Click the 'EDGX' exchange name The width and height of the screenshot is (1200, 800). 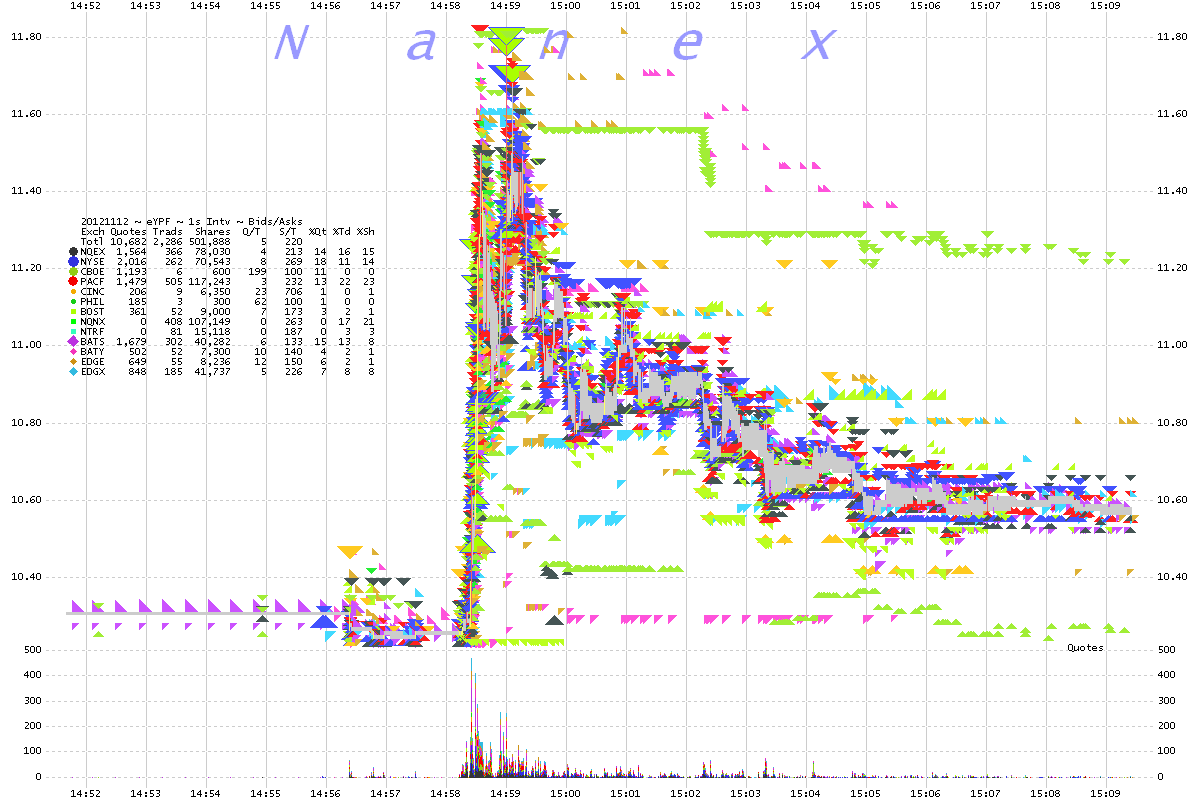92,371
